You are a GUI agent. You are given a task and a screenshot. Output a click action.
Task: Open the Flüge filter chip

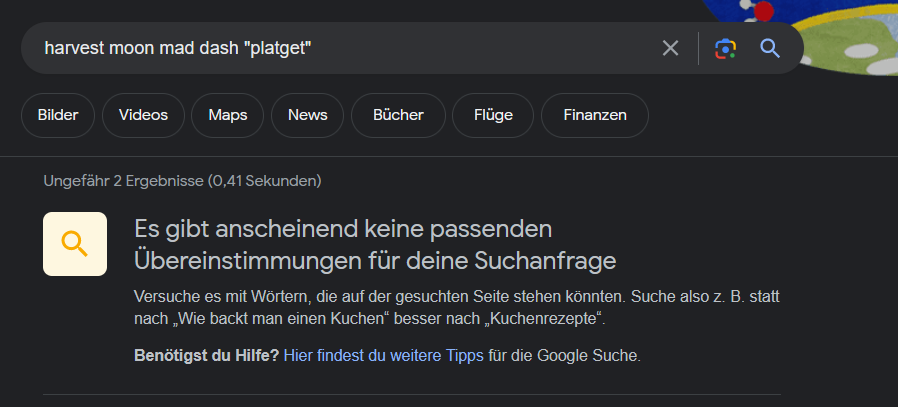pos(493,116)
